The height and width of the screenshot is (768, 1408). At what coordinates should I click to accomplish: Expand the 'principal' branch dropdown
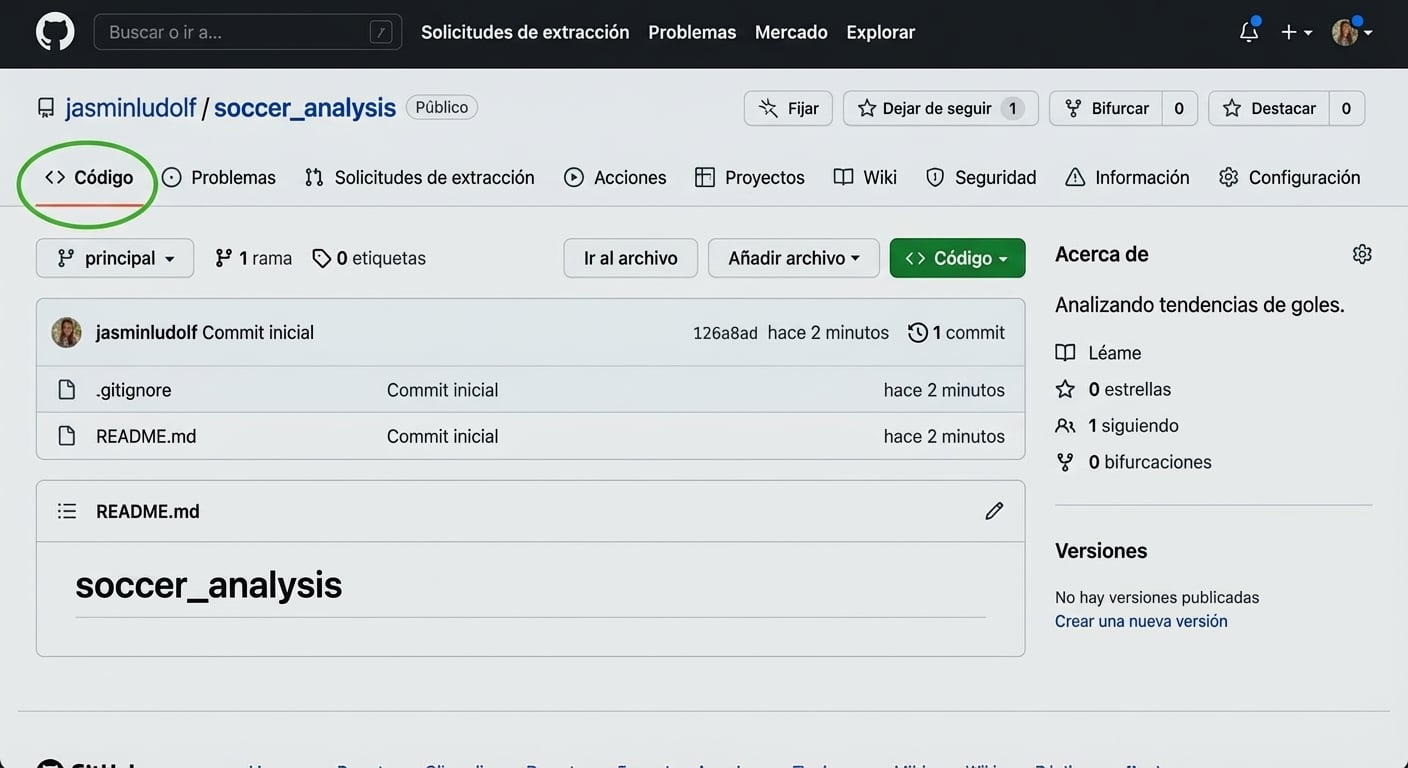(115, 258)
